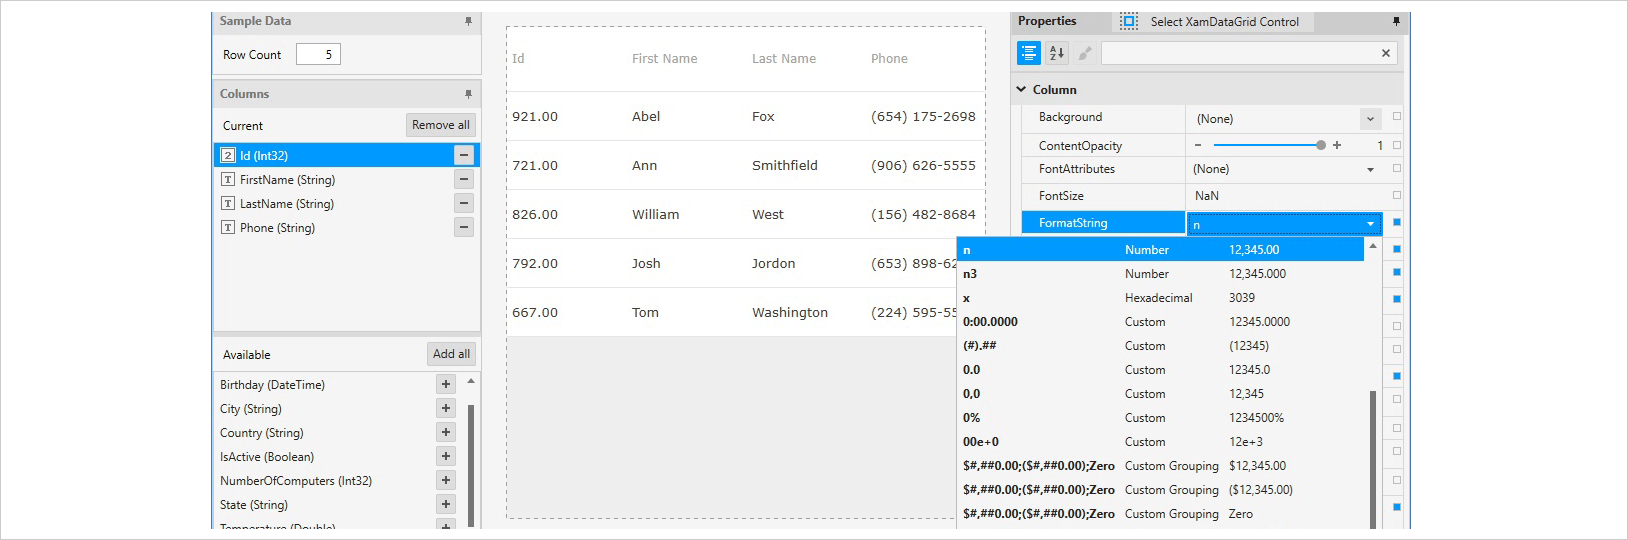Click the Add all button
The image size is (1628, 540).
point(451,354)
